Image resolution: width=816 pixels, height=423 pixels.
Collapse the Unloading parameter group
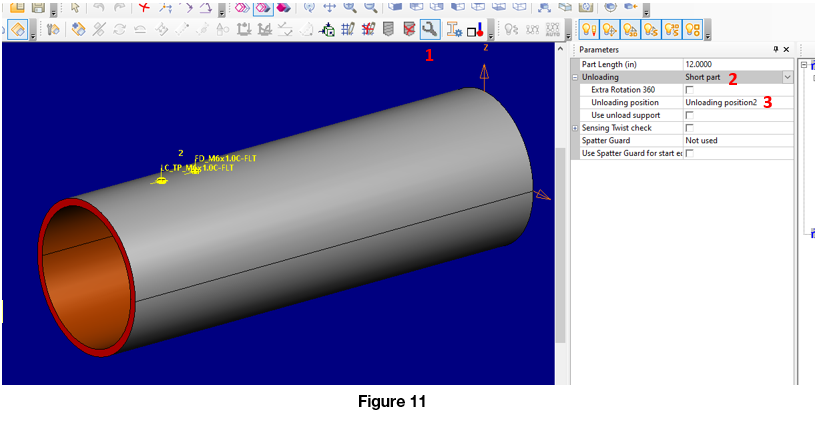[575, 77]
